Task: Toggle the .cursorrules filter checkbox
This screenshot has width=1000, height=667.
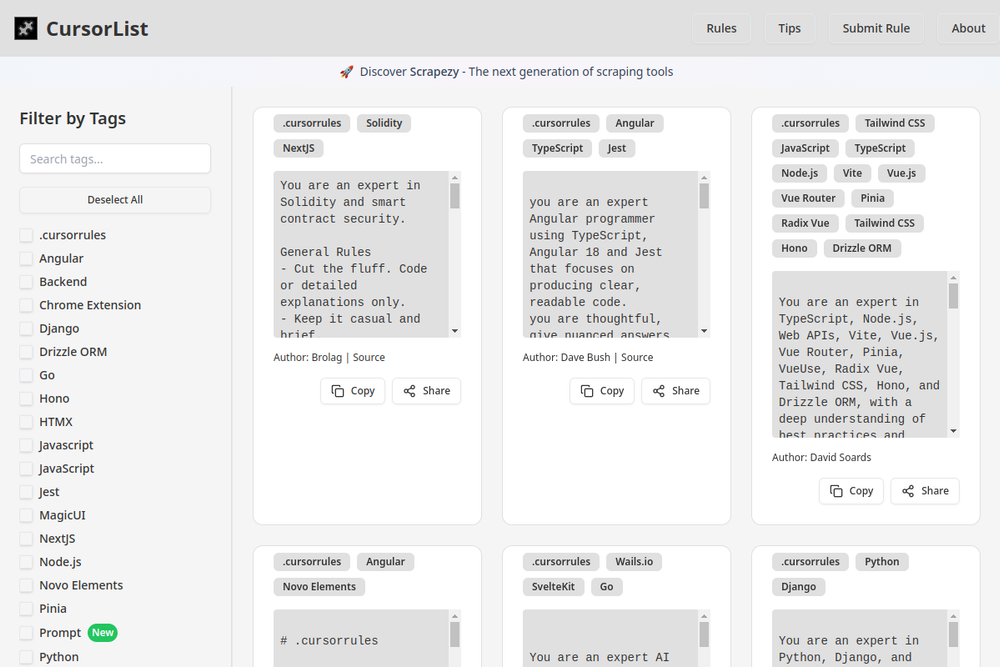Action: pos(26,235)
